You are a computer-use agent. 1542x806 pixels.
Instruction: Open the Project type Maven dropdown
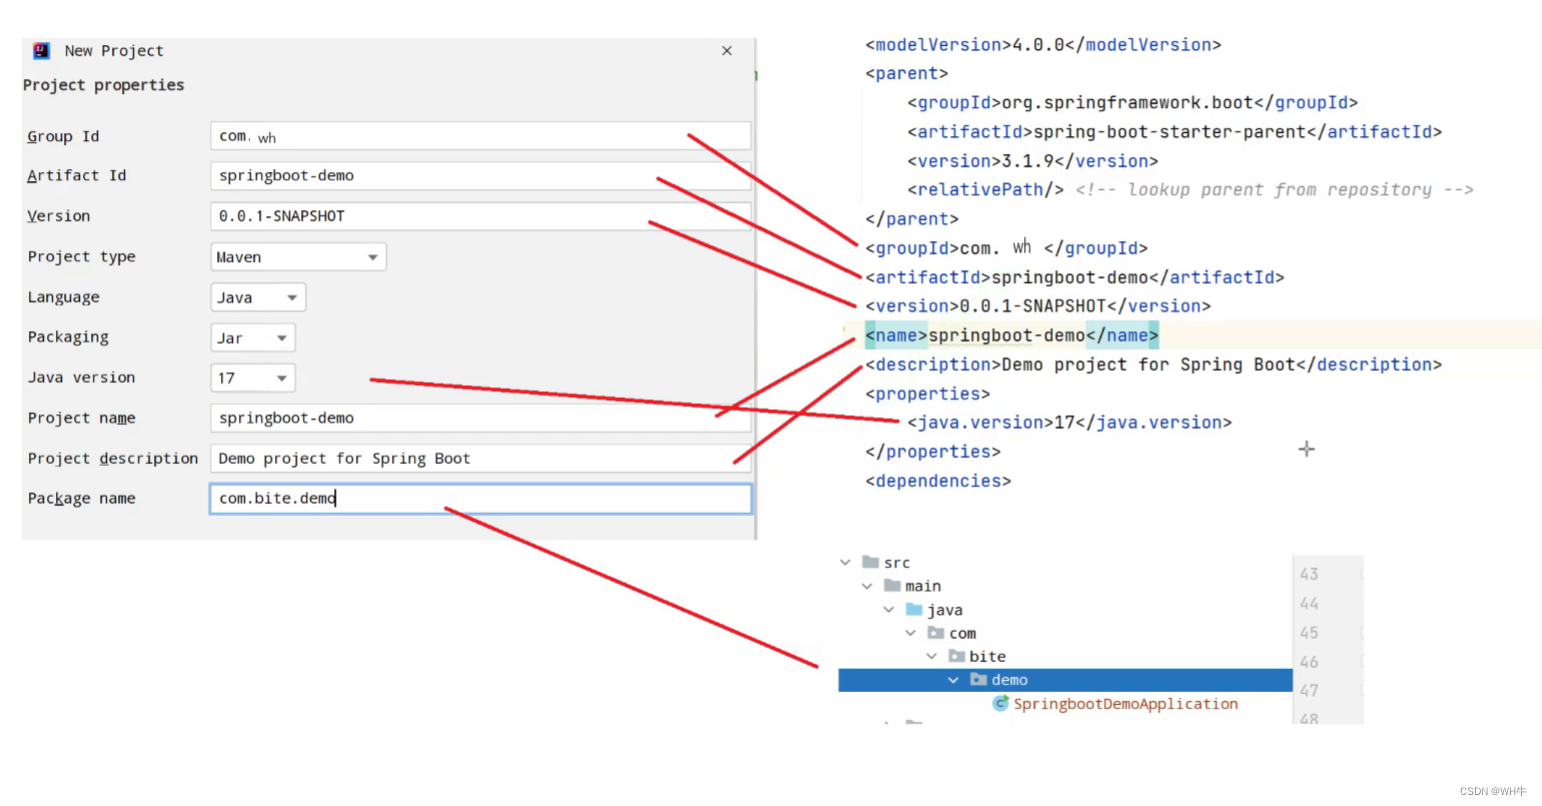[x=298, y=257]
